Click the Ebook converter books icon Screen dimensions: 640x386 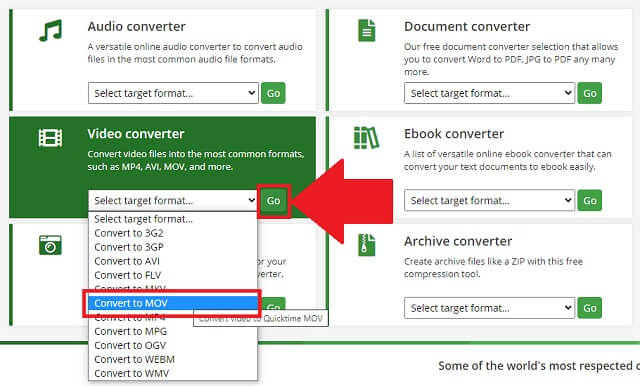point(366,138)
